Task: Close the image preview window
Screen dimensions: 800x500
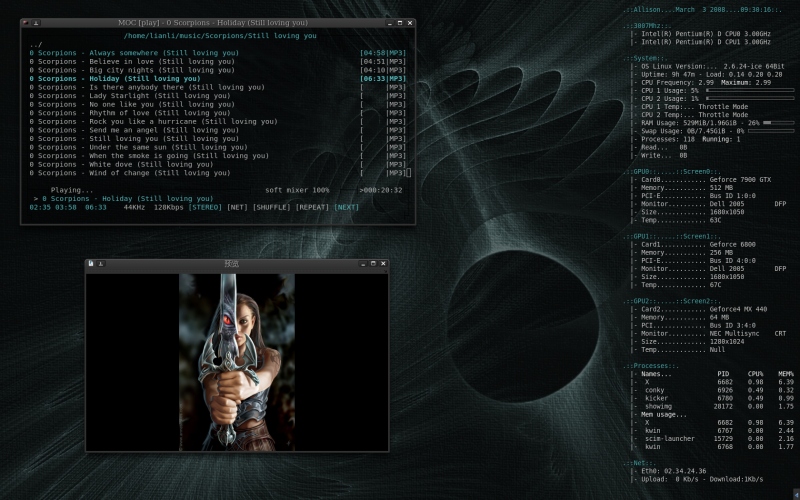Action: 383,264
